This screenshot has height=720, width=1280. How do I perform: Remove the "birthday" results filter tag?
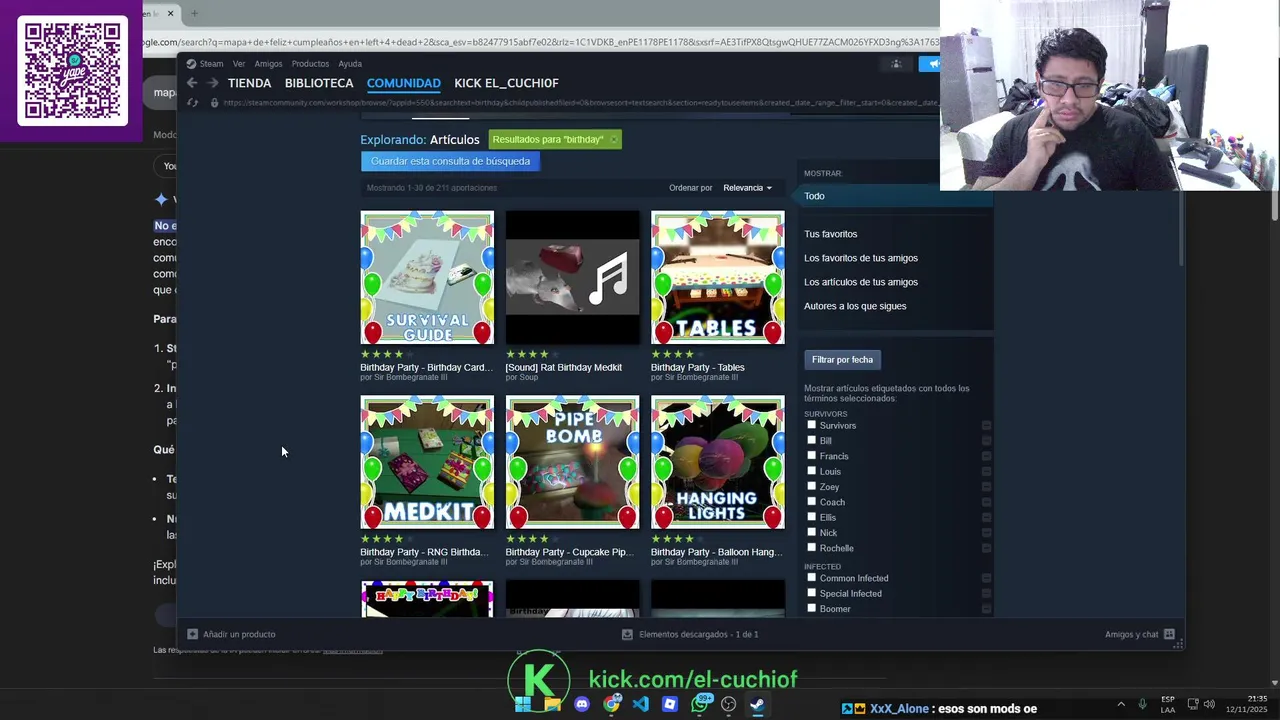[x=613, y=139]
